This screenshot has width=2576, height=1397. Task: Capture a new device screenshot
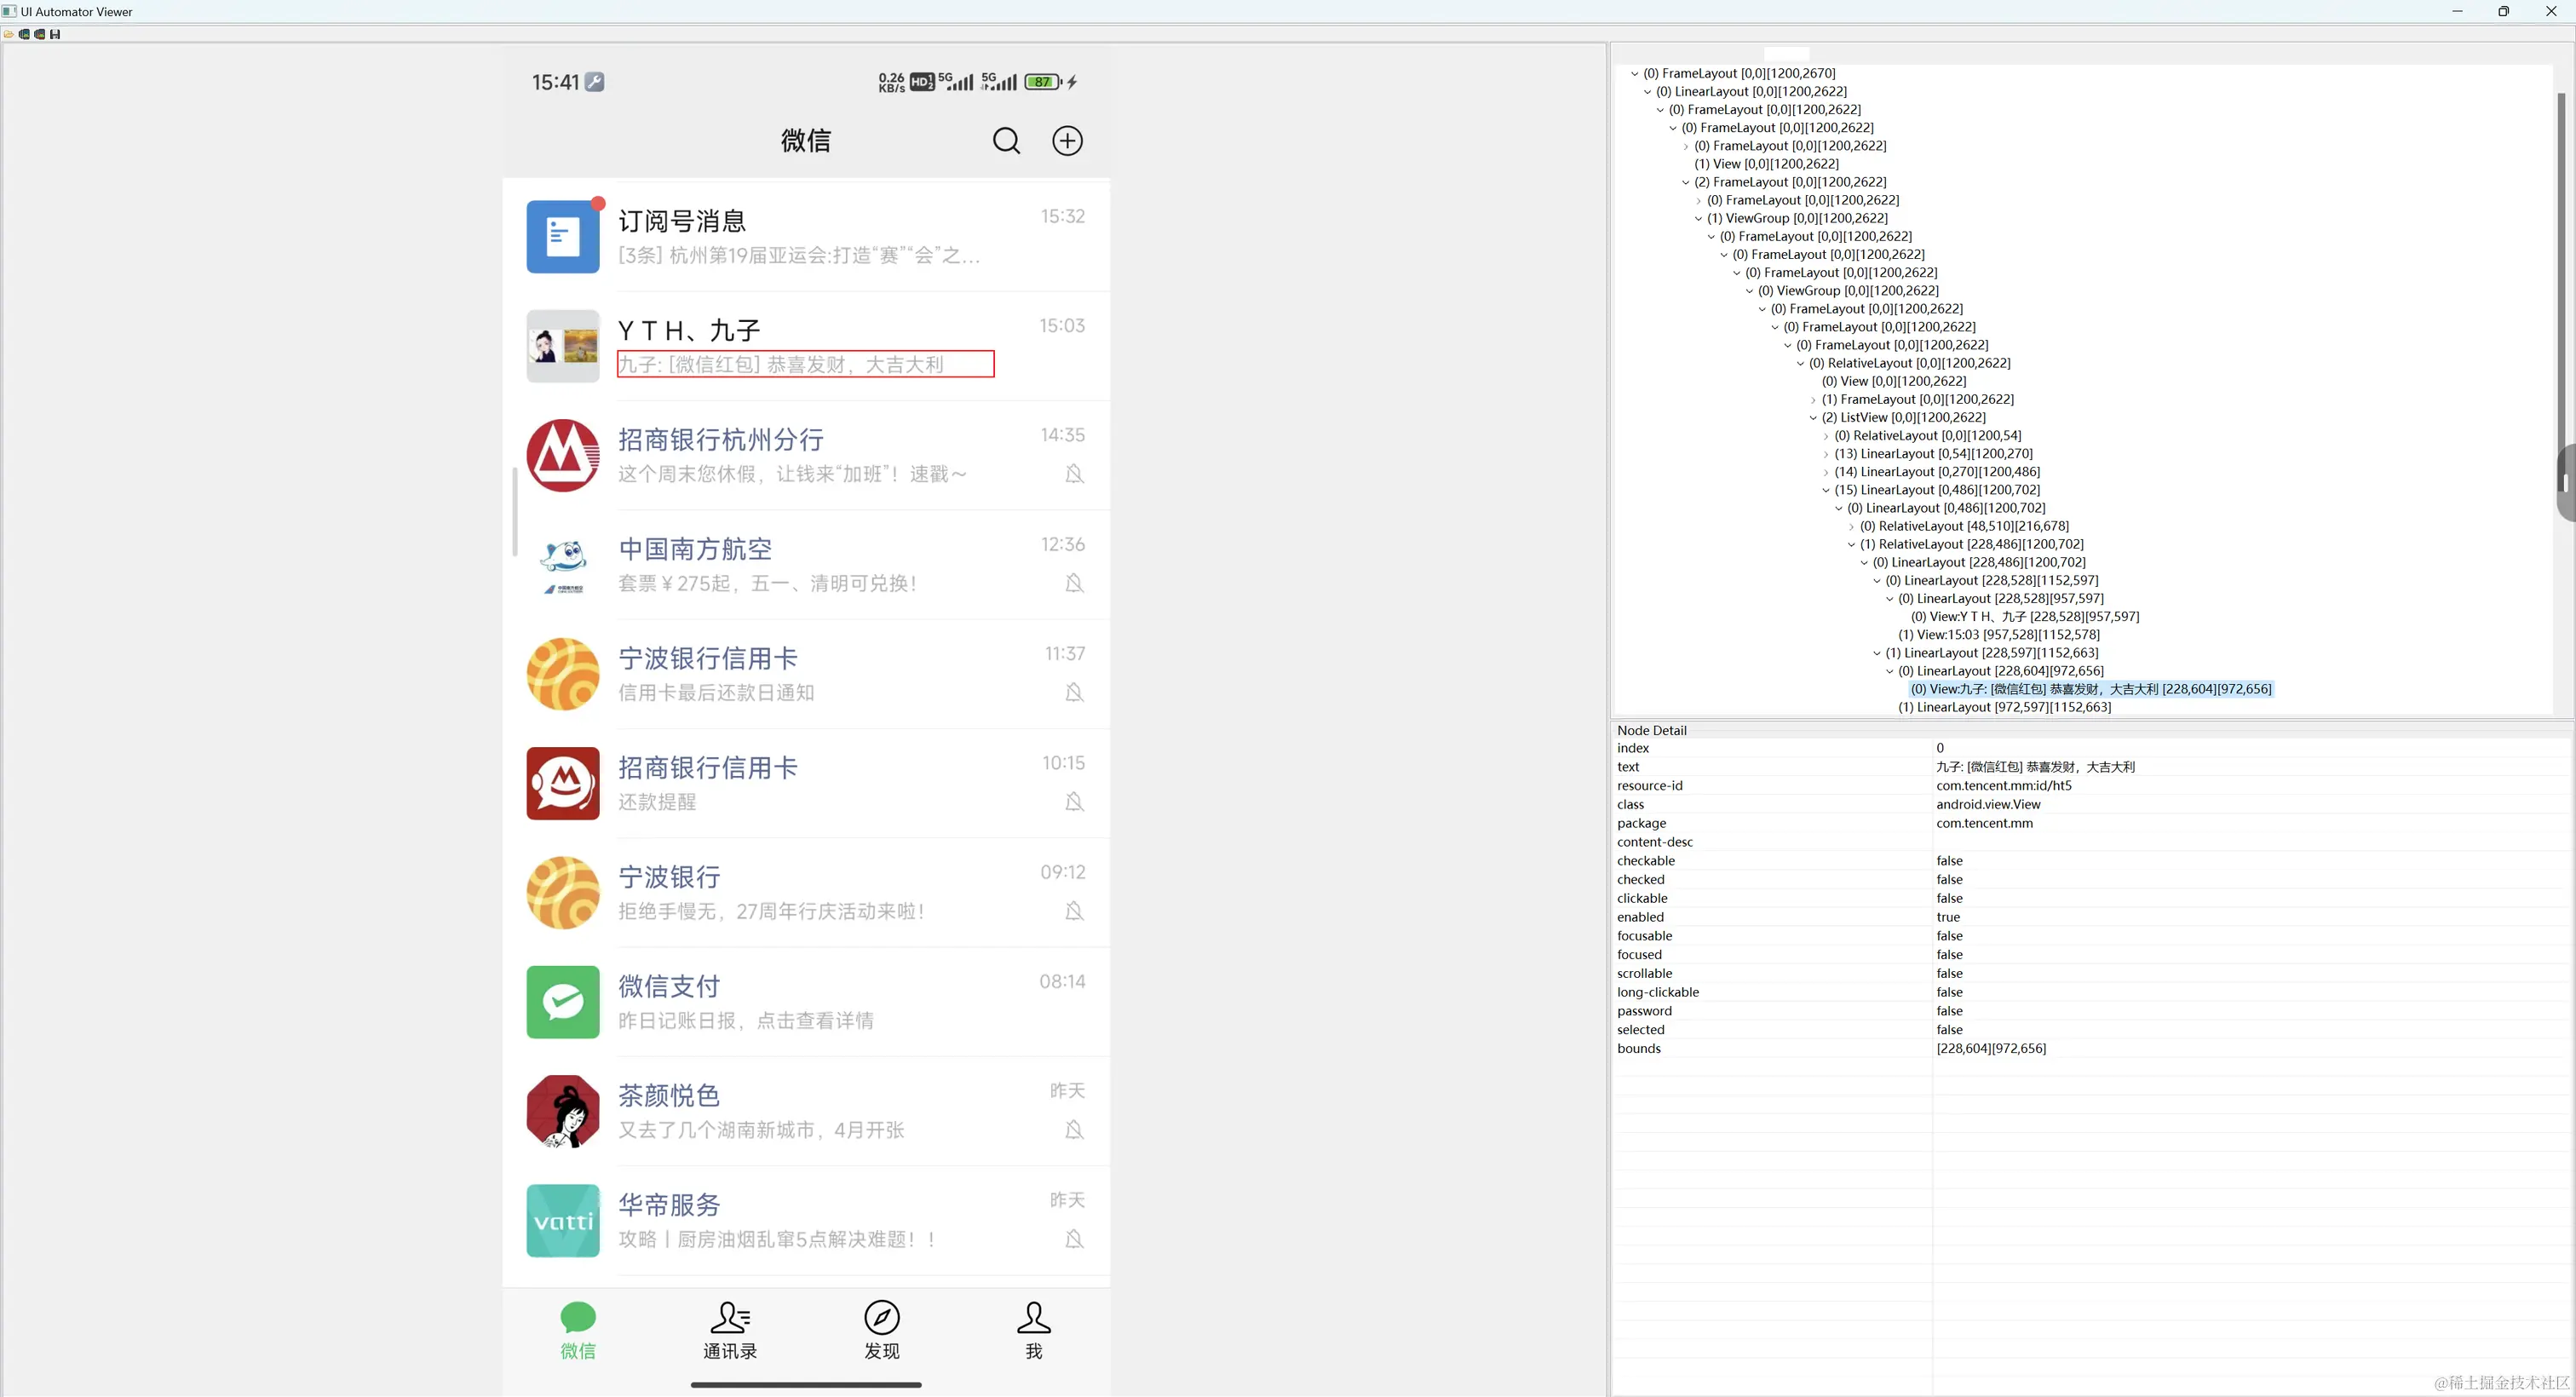(24, 33)
